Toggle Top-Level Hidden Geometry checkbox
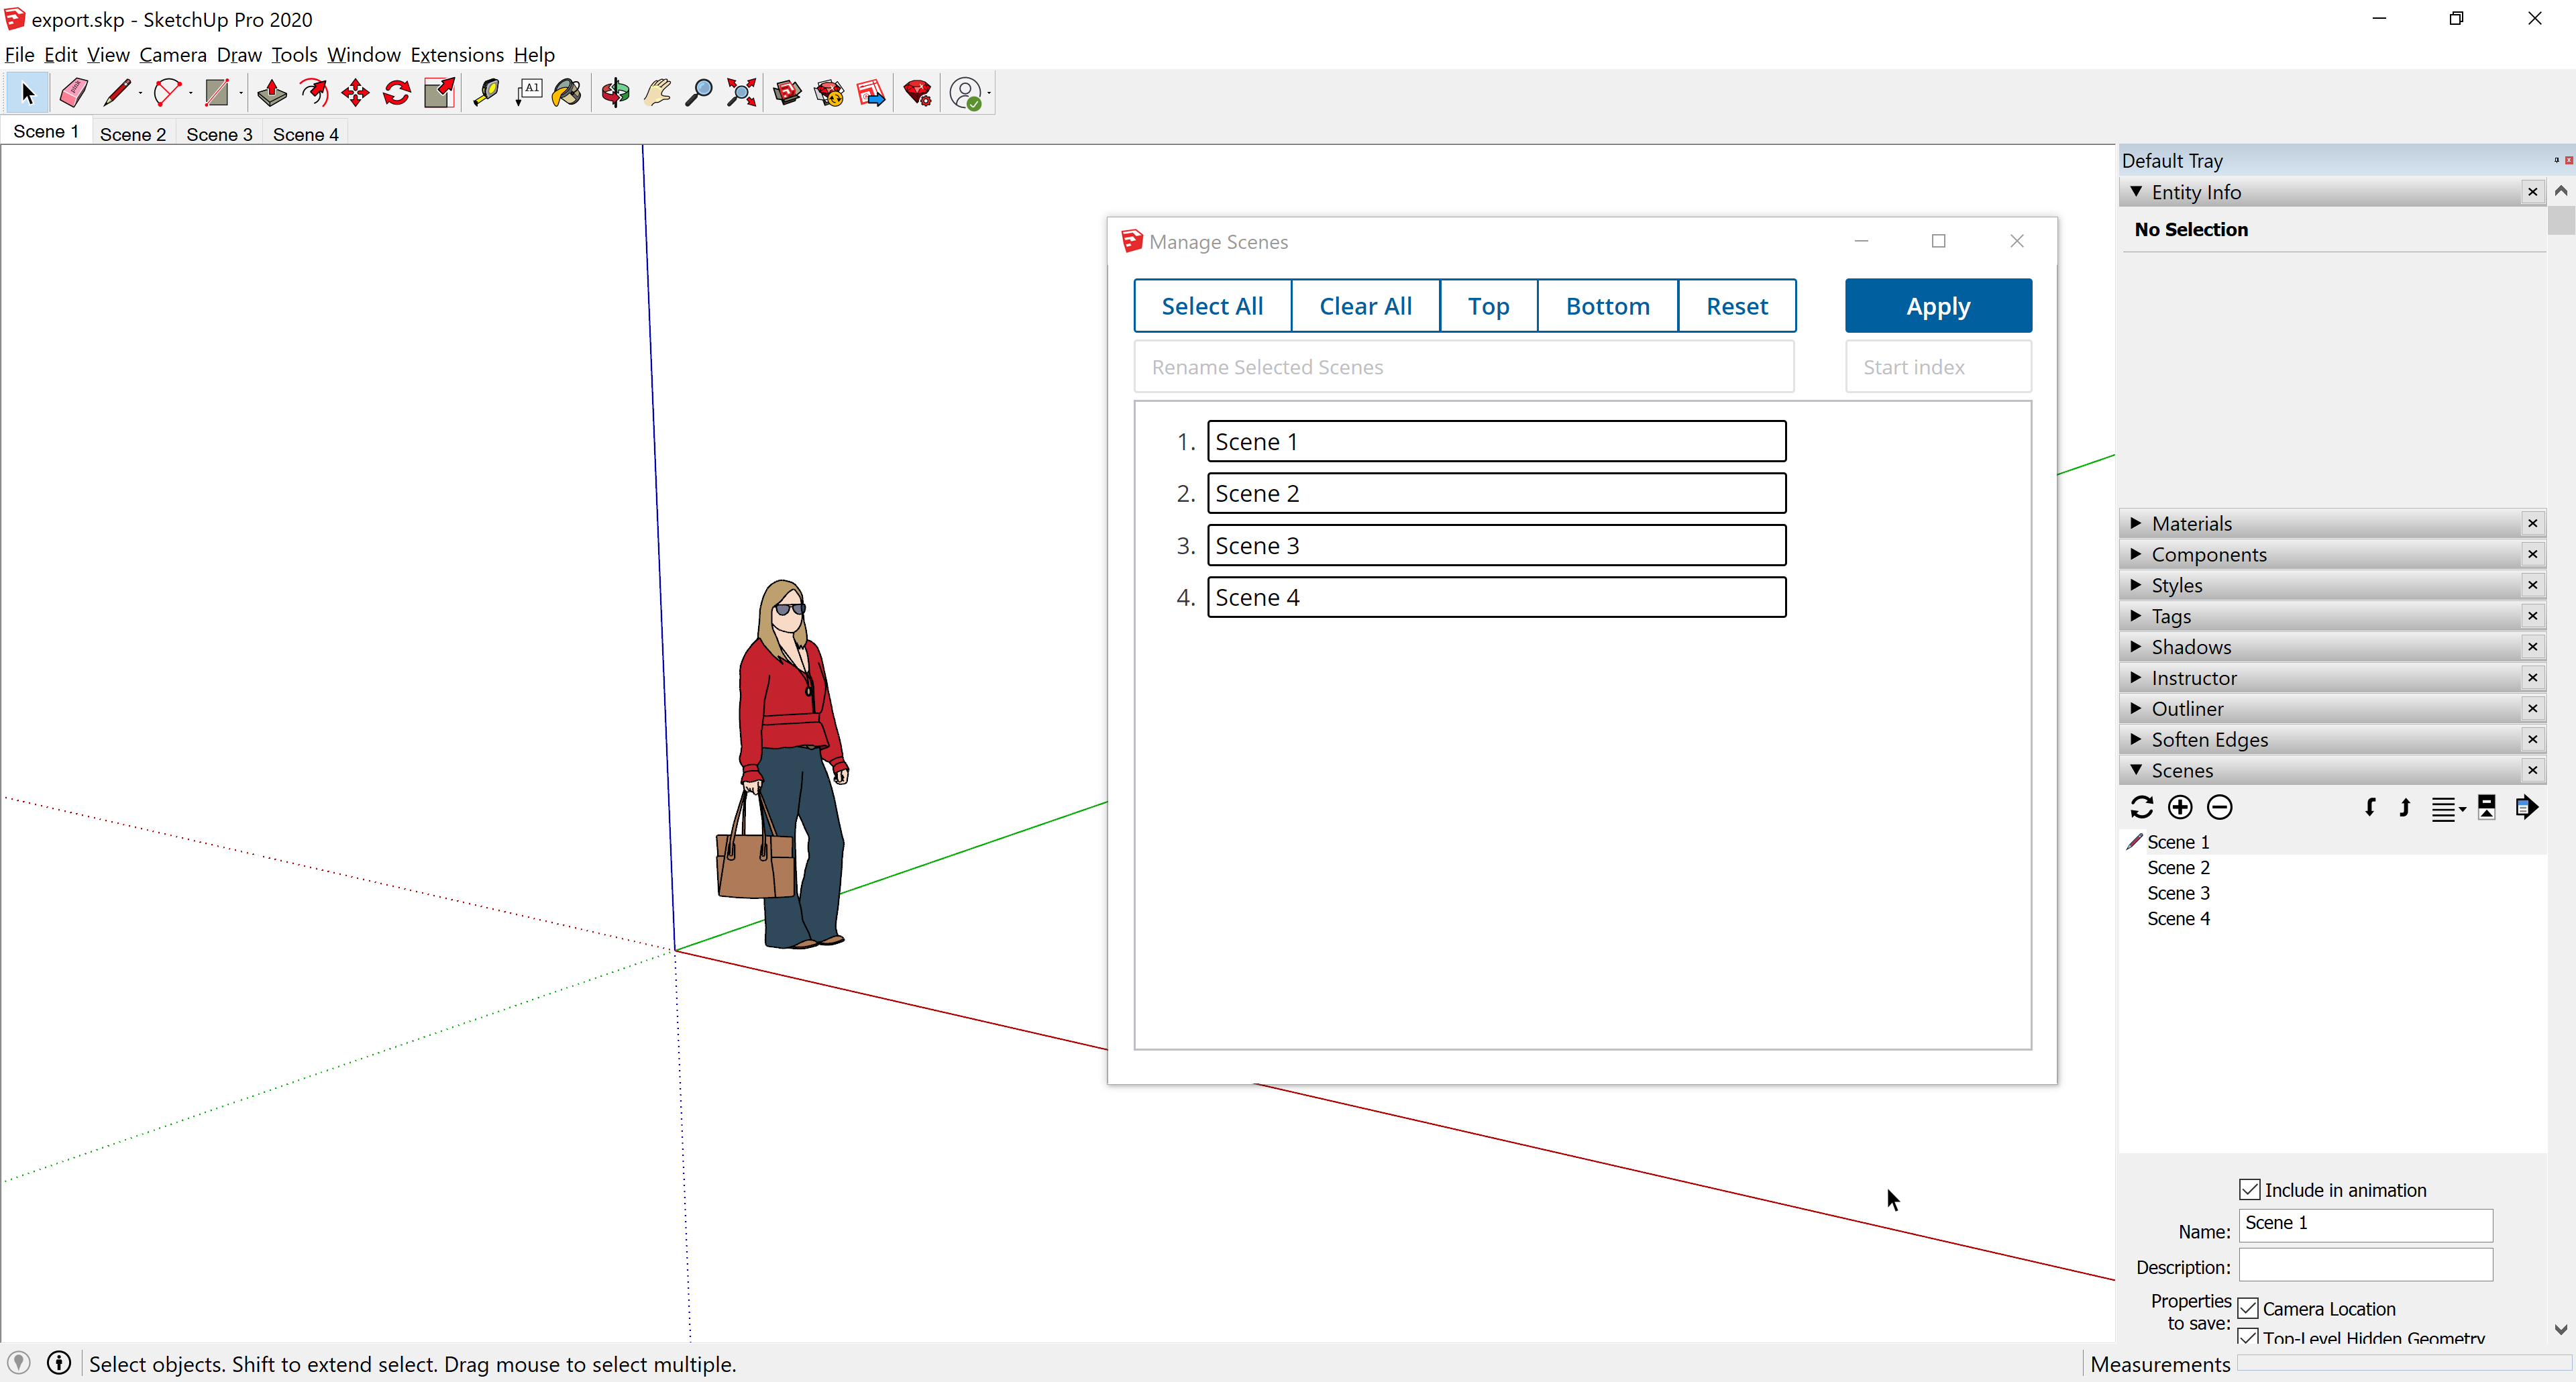Image resolution: width=2576 pixels, height=1382 pixels. (x=2248, y=1336)
